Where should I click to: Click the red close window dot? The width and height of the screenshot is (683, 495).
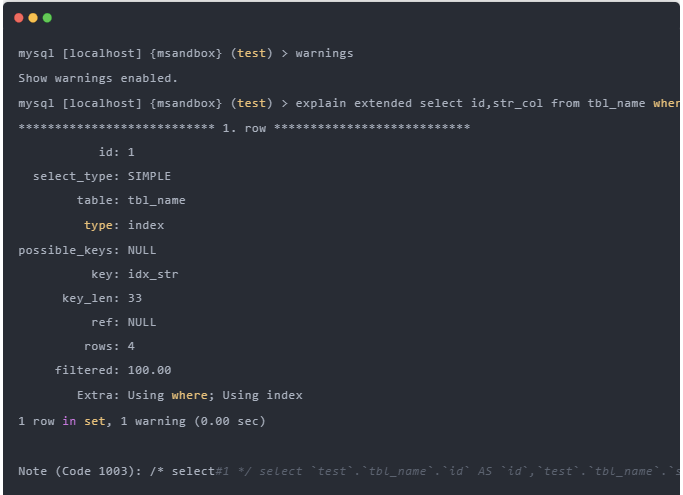(19, 18)
